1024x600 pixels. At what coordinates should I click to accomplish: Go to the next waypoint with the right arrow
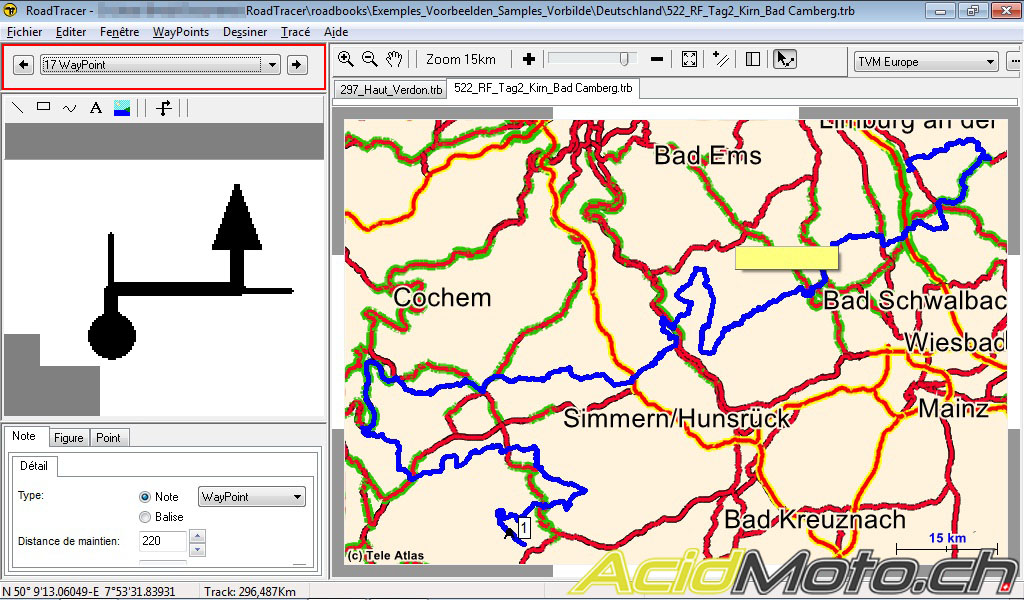tap(297, 65)
